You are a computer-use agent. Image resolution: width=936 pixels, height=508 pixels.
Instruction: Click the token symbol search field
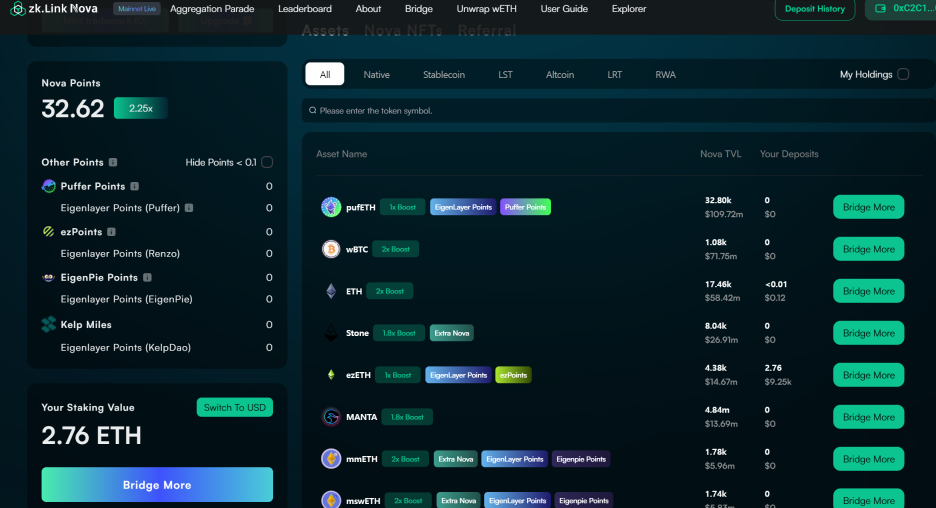[618, 110]
